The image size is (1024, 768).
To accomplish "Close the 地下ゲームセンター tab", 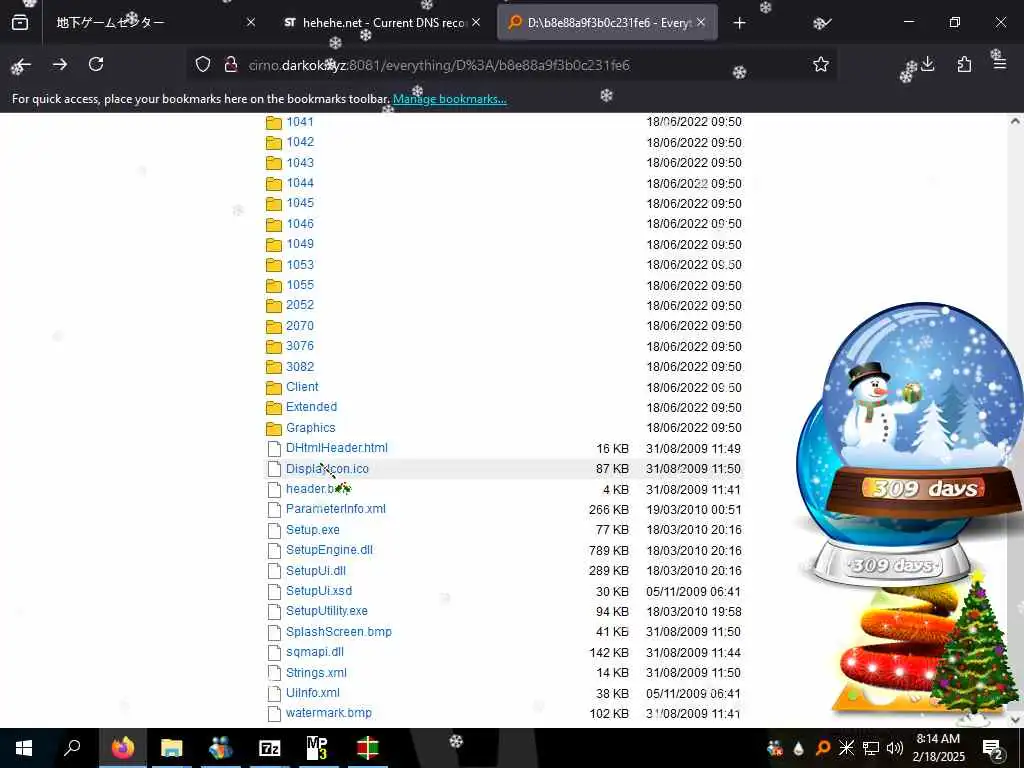I will tap(251, 22).
